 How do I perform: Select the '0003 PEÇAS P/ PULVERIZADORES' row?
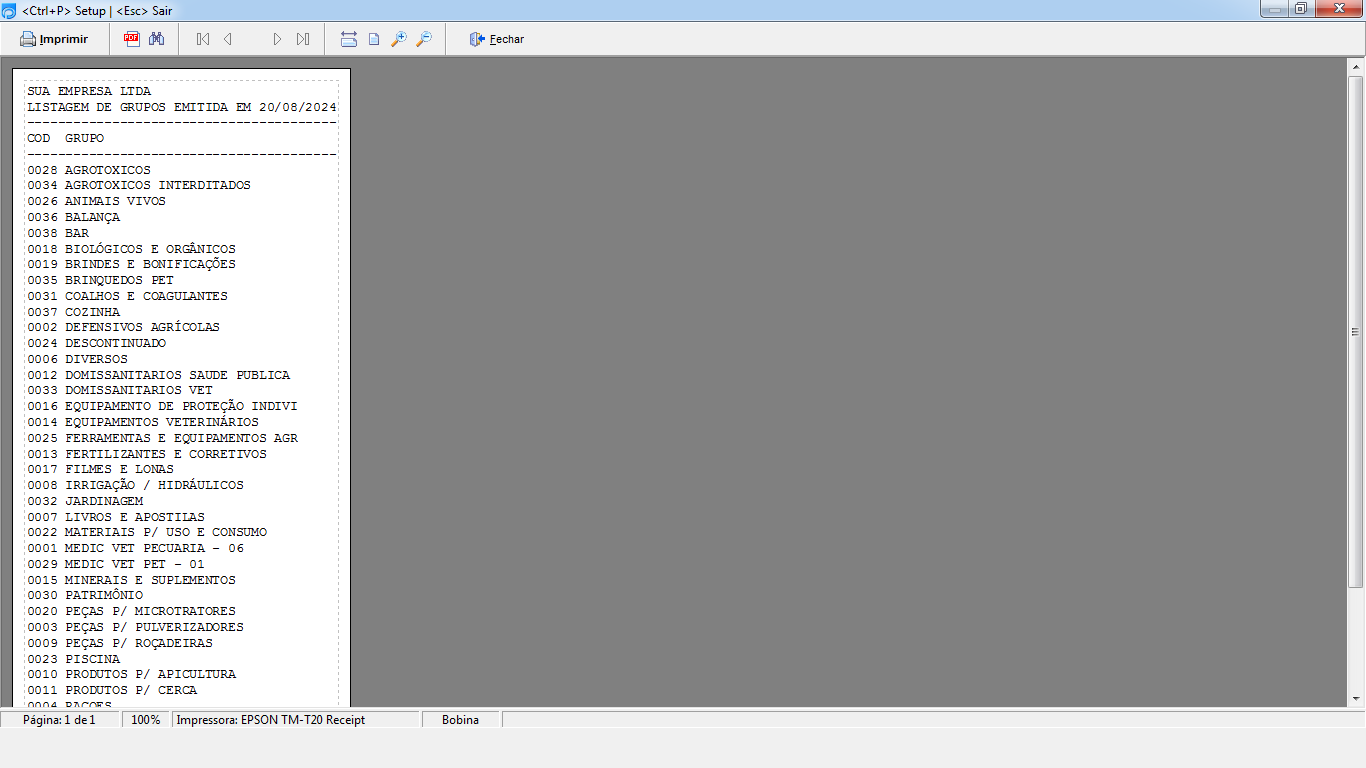tap(136, 627)
